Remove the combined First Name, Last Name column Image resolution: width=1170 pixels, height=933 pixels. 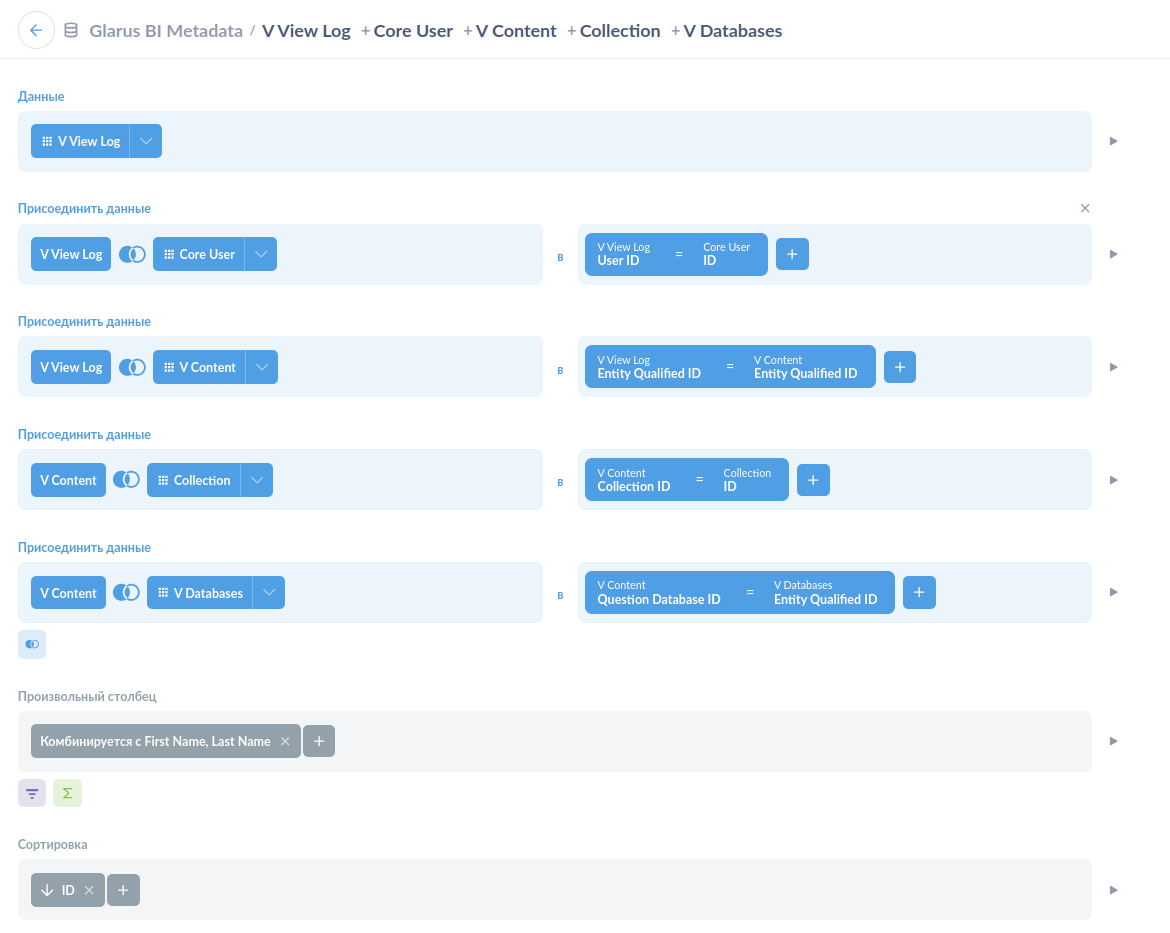[285, 741]
